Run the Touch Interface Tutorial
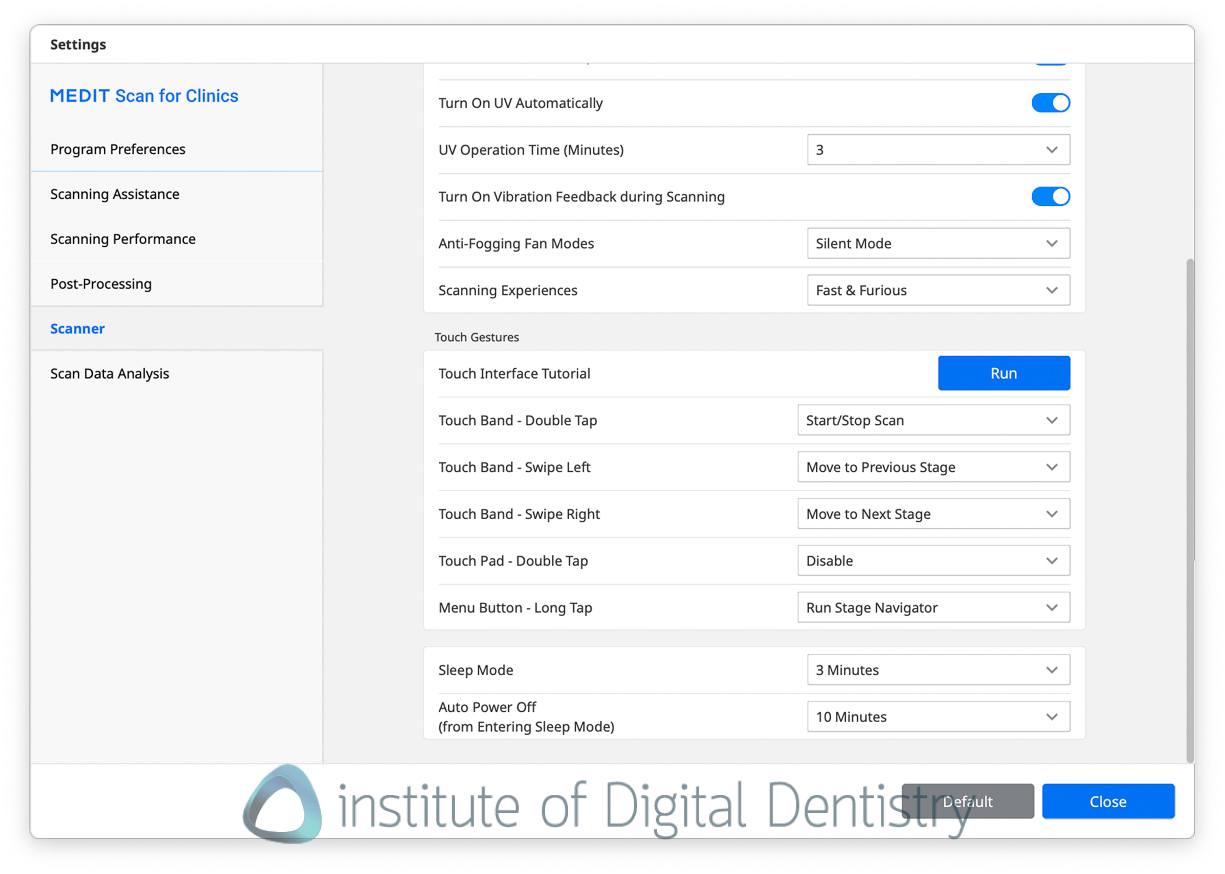The height and width of the screenshot is (874, 1225). (x=1003, y=373)
